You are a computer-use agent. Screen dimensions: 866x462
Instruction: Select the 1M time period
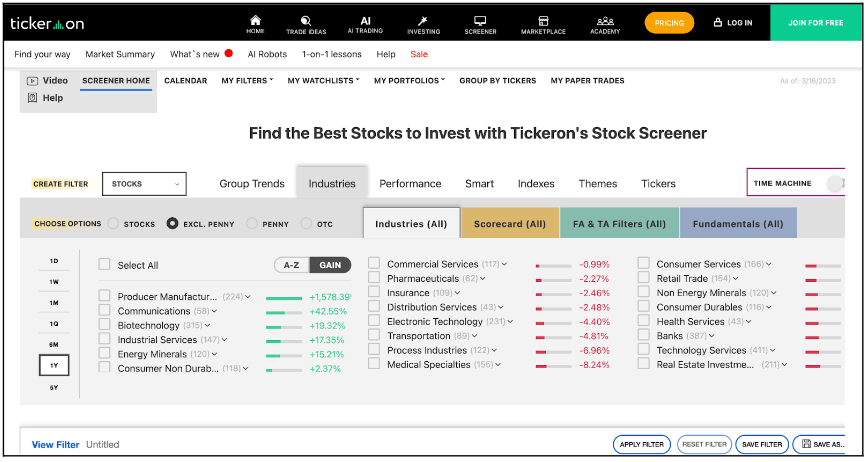(54, 302)
